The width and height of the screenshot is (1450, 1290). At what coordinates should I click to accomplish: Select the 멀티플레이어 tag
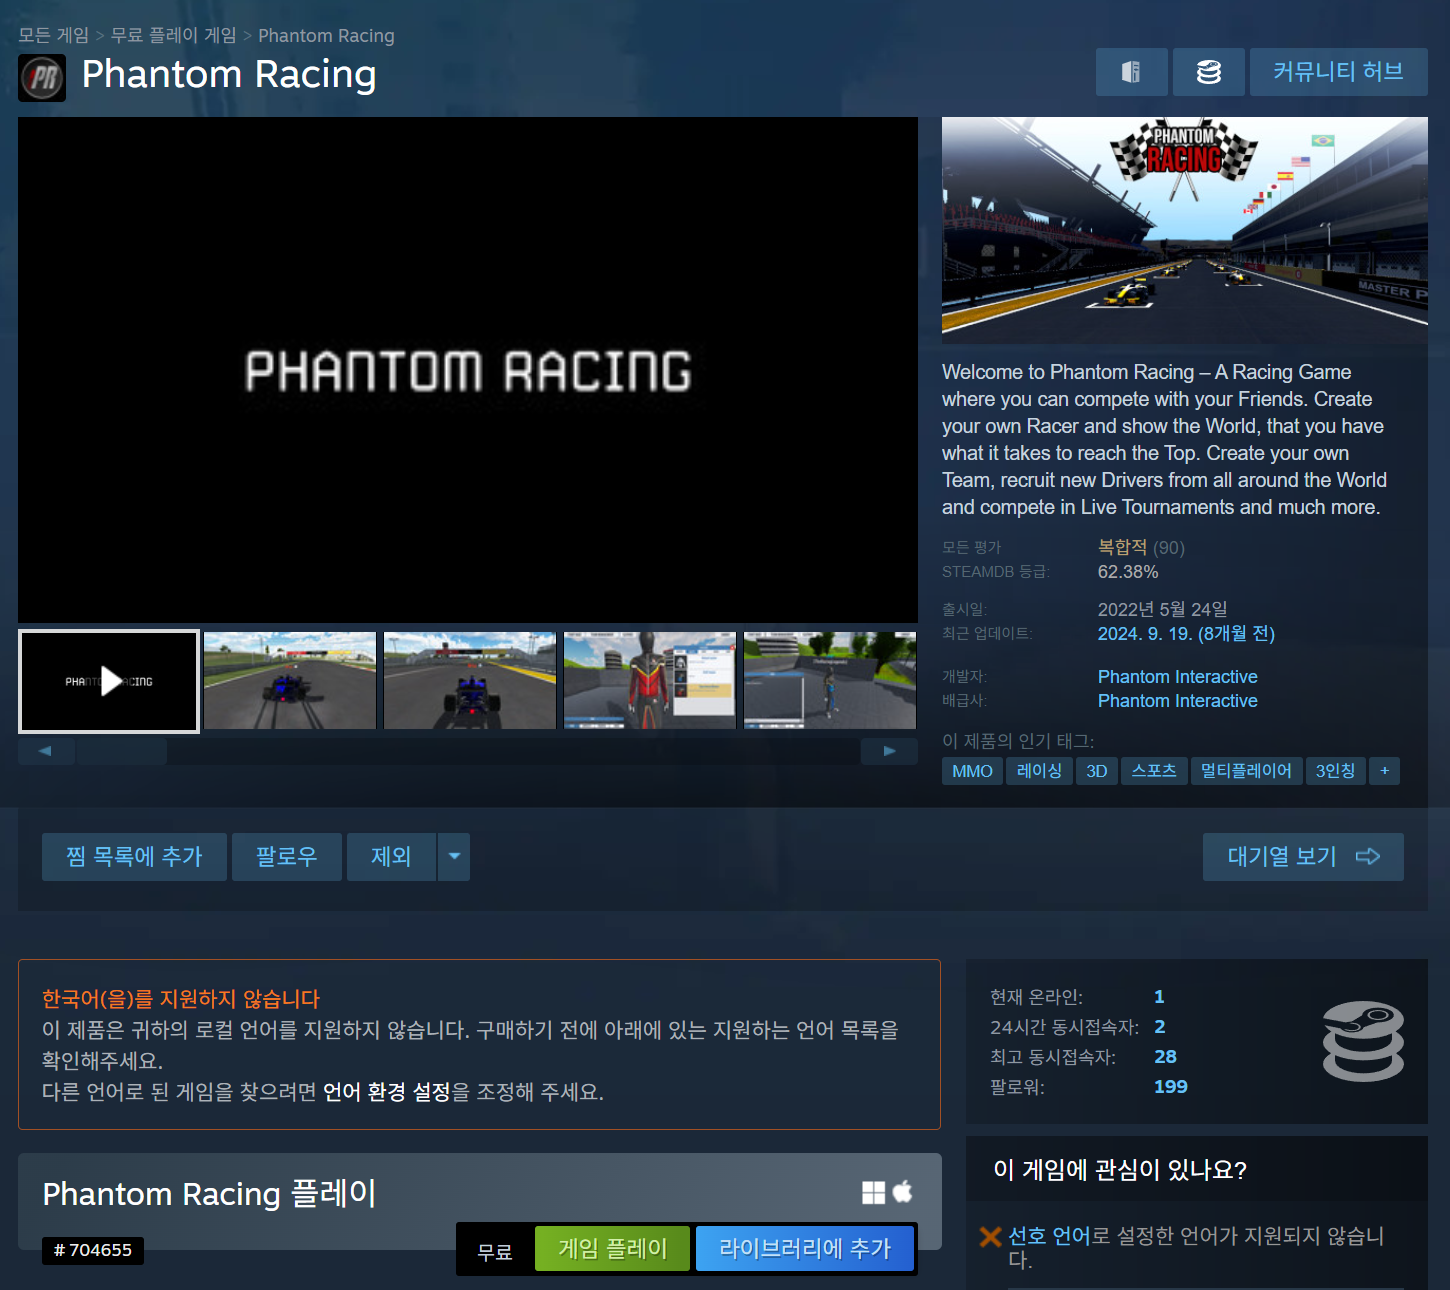point(1246,771)
